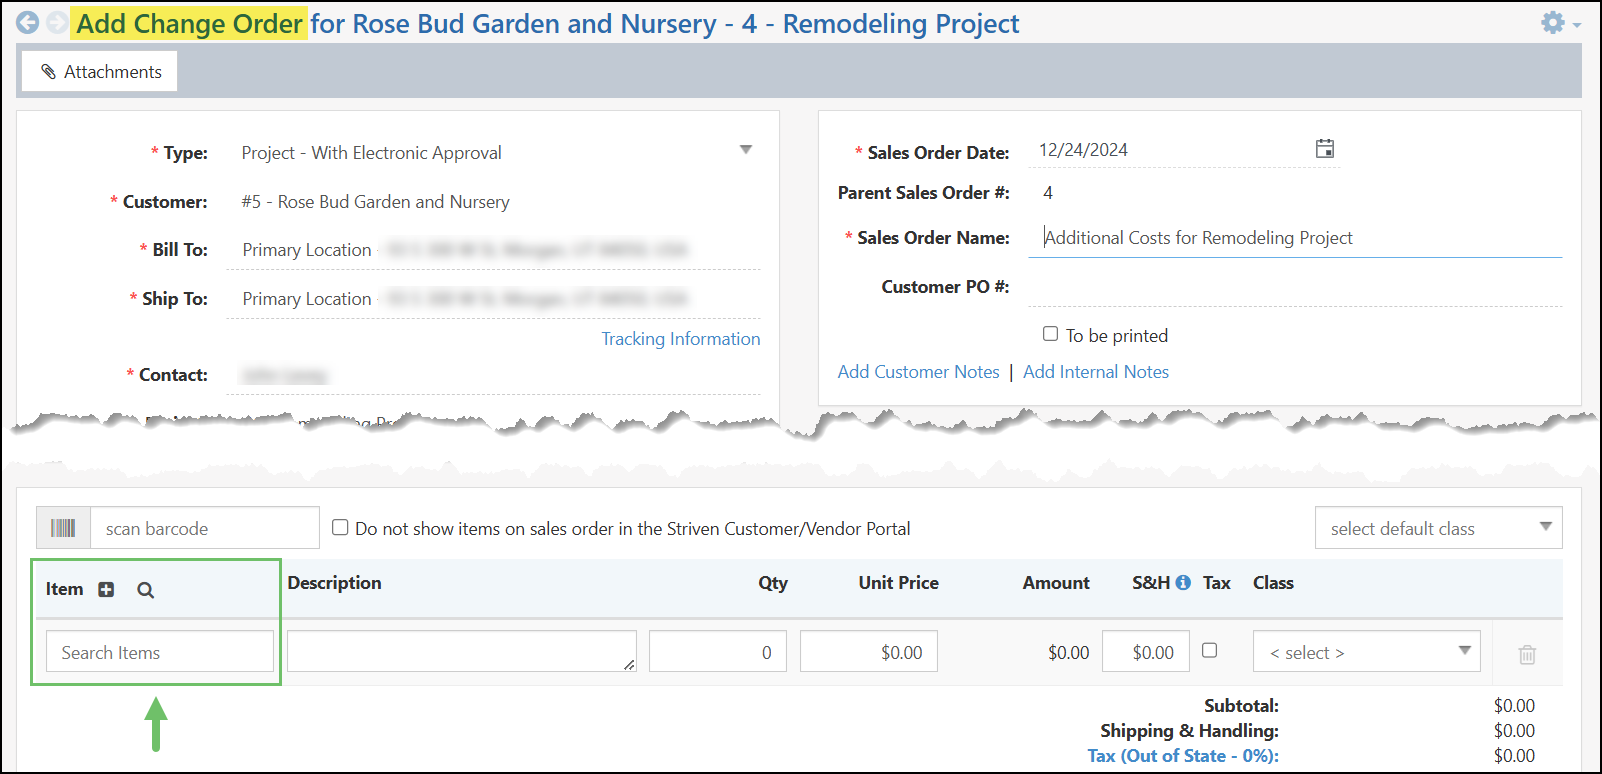Image resolution: width=1602 pixels, height=774 pixels.
Task: Click the line item Description box
Action: (x=462, y=651)
